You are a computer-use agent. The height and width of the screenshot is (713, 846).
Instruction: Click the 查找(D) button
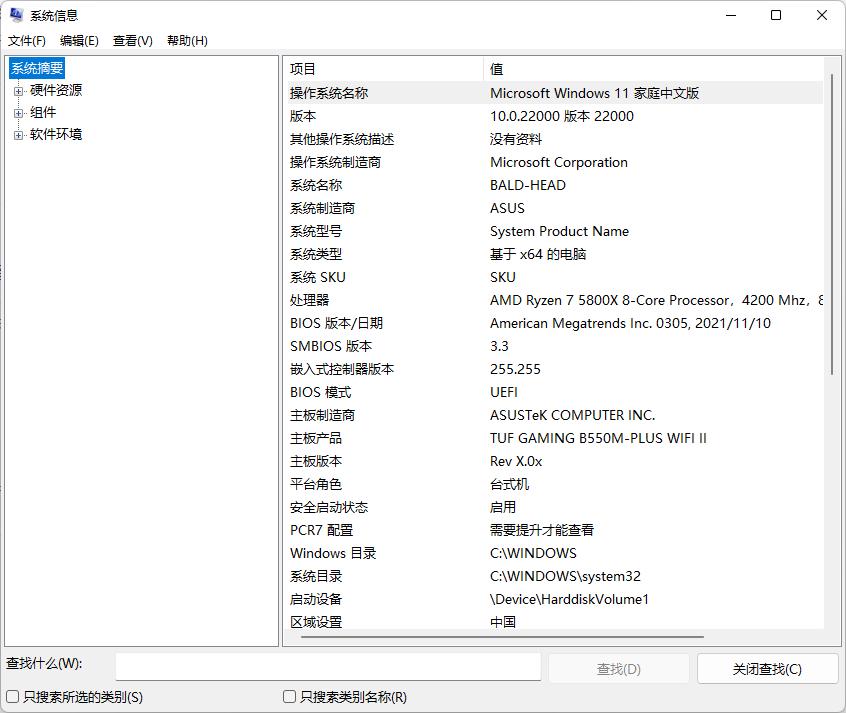[618, 669]
